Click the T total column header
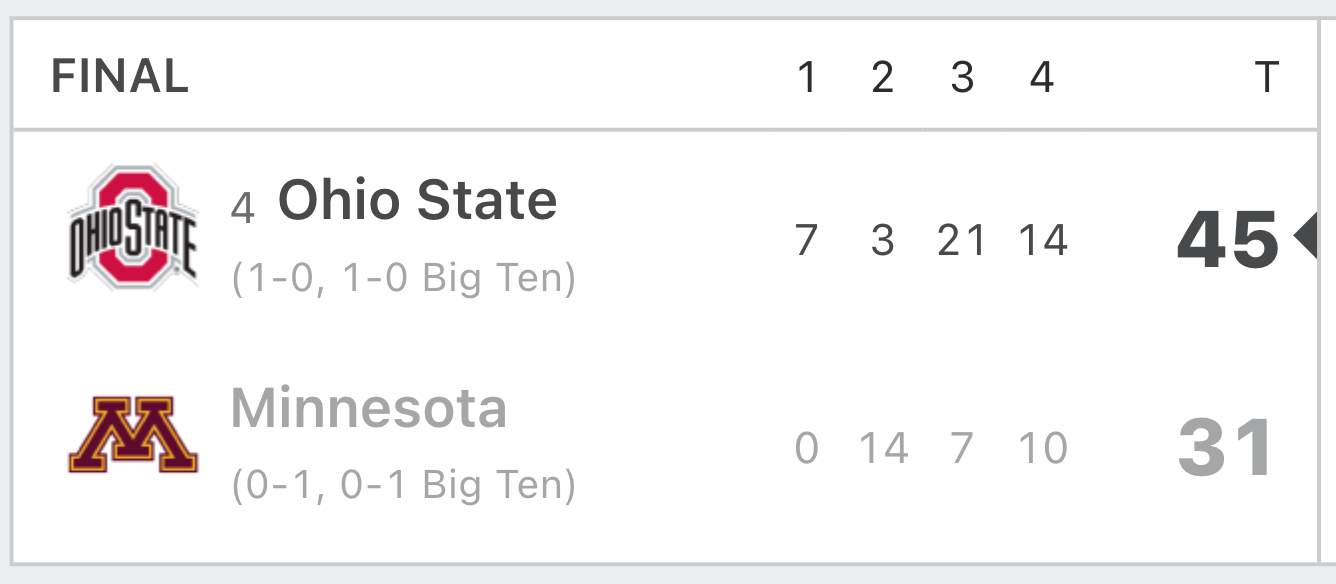Screen dimensions: 1336x584 1266,77
